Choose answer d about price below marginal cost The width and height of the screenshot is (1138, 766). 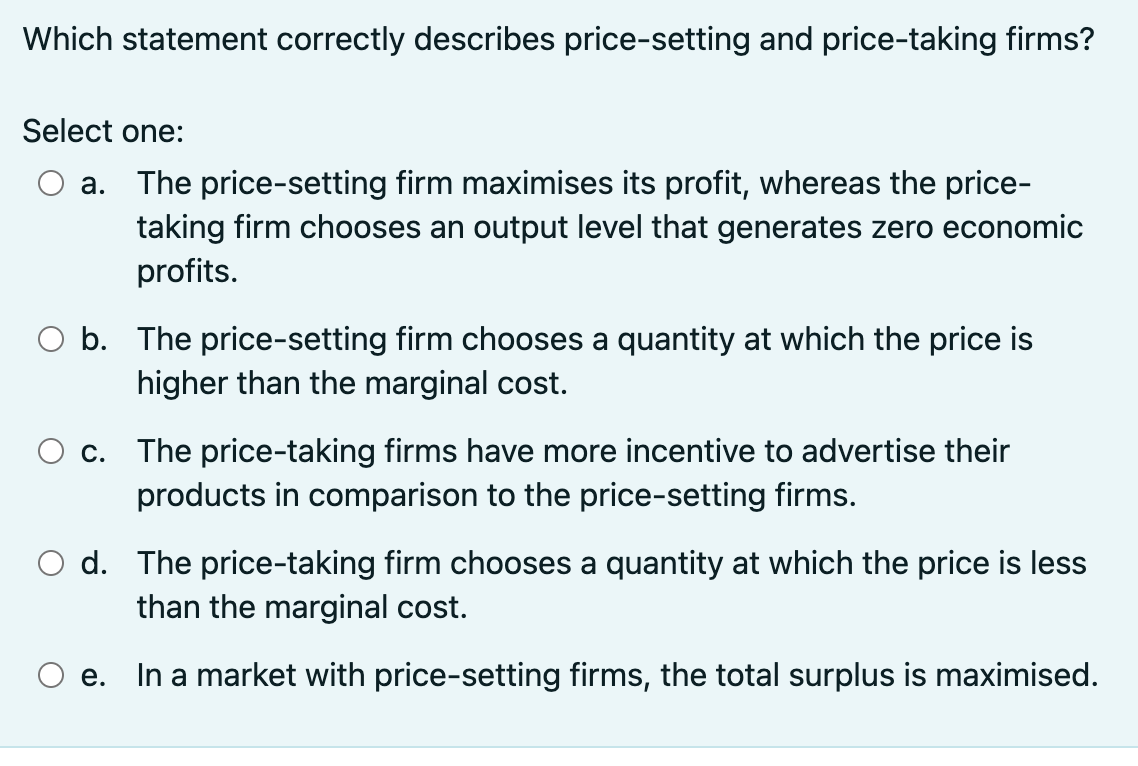pos(50,564)
